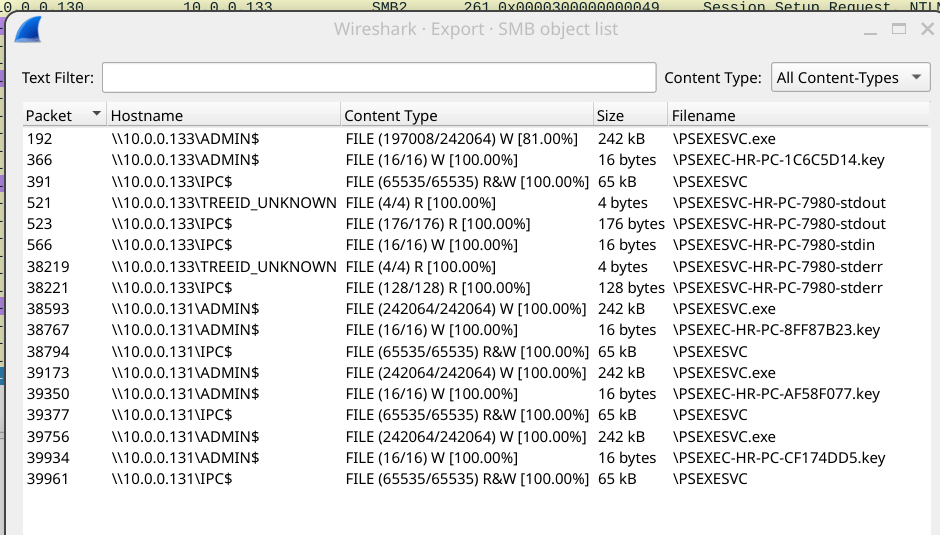Sort by Filename column header
The image size is (940, 535).
[798, 115]
